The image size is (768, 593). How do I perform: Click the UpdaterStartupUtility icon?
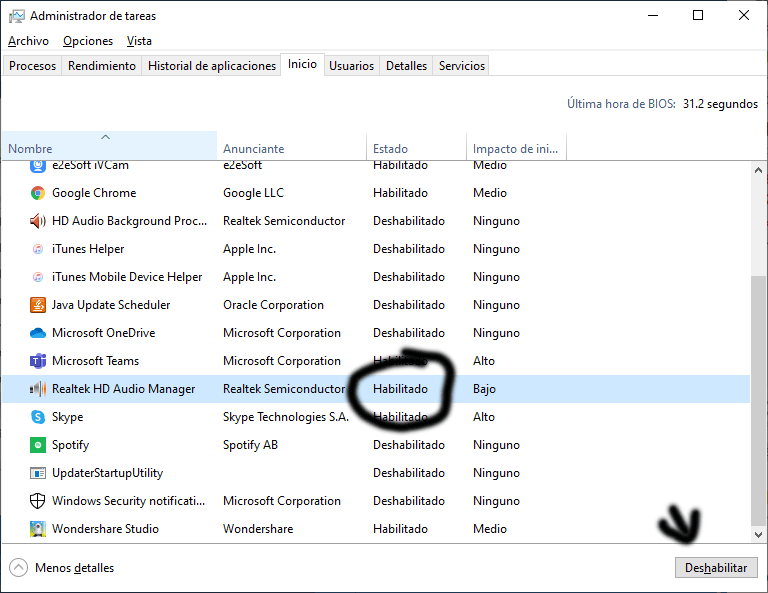coord(38,473)
